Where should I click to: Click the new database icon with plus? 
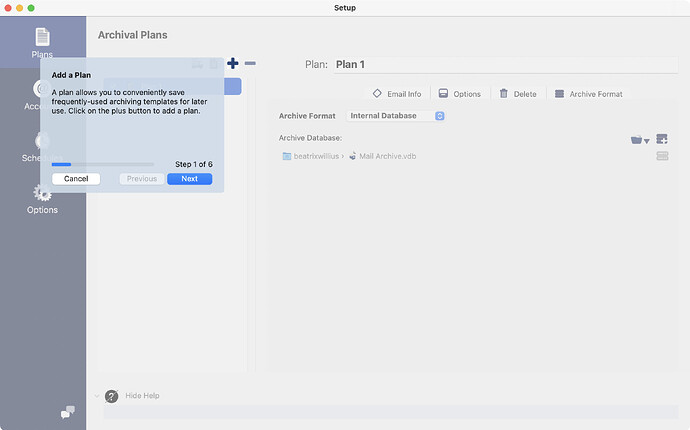point(662,139)
